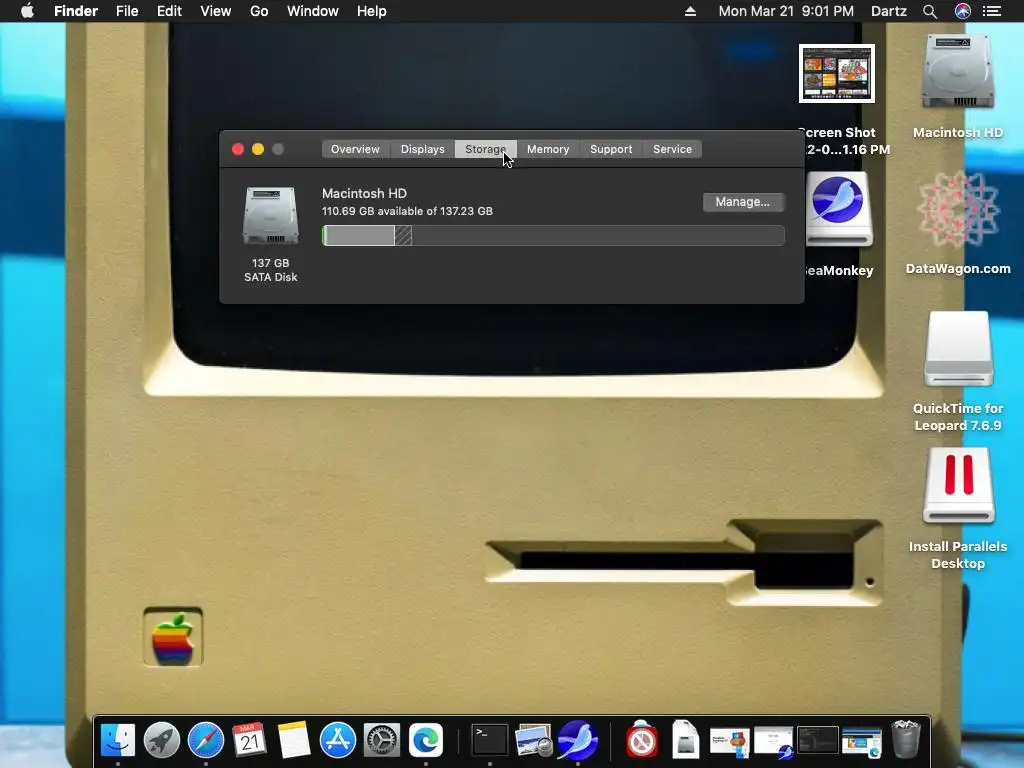This screenshot has width=1024, height=768.
Task: Open the Parallels minimized window in Dock
Action: click(729, 743)
